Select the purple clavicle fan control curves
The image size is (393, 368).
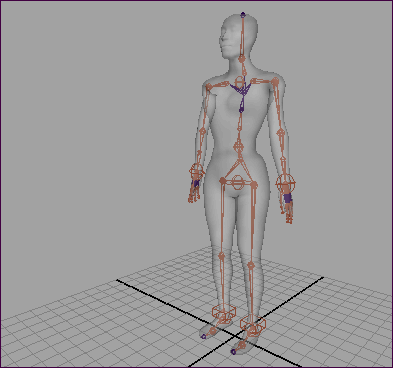(241, 89)
